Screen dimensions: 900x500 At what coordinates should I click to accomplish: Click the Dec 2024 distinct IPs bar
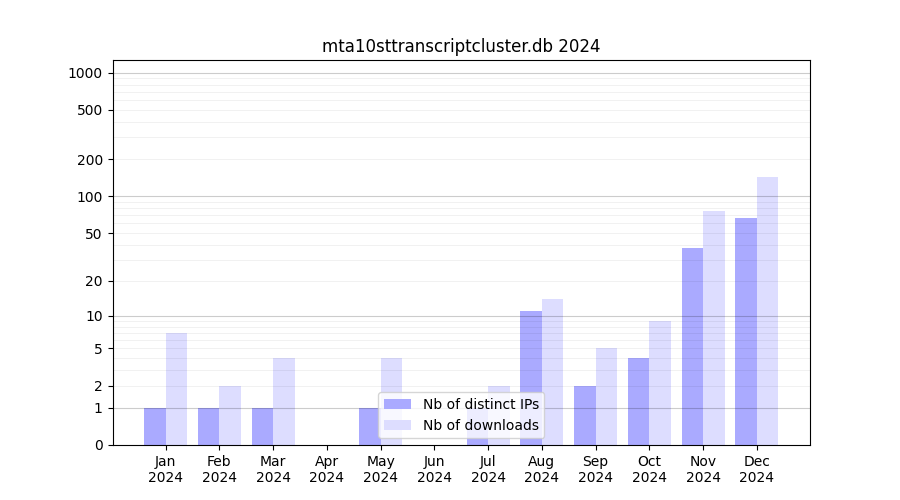[746, 330]
